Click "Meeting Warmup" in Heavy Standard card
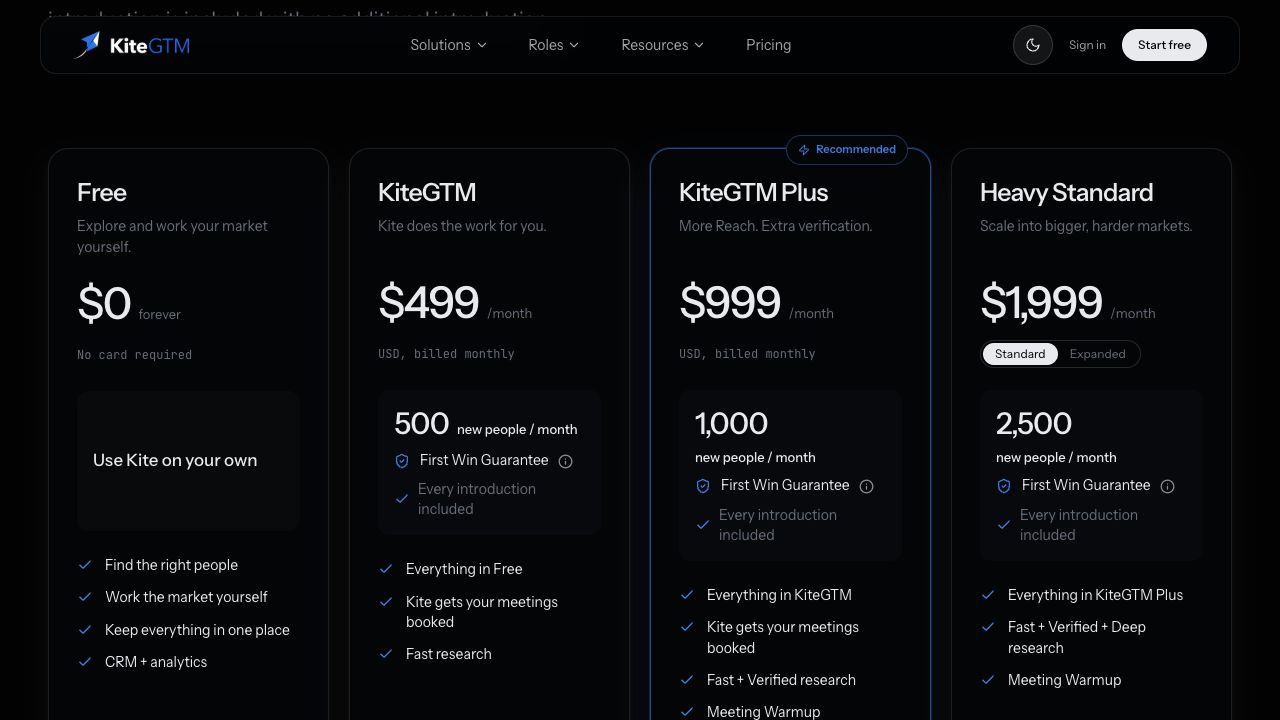The image size is (1280, 720). click(x=1064, y=680)
